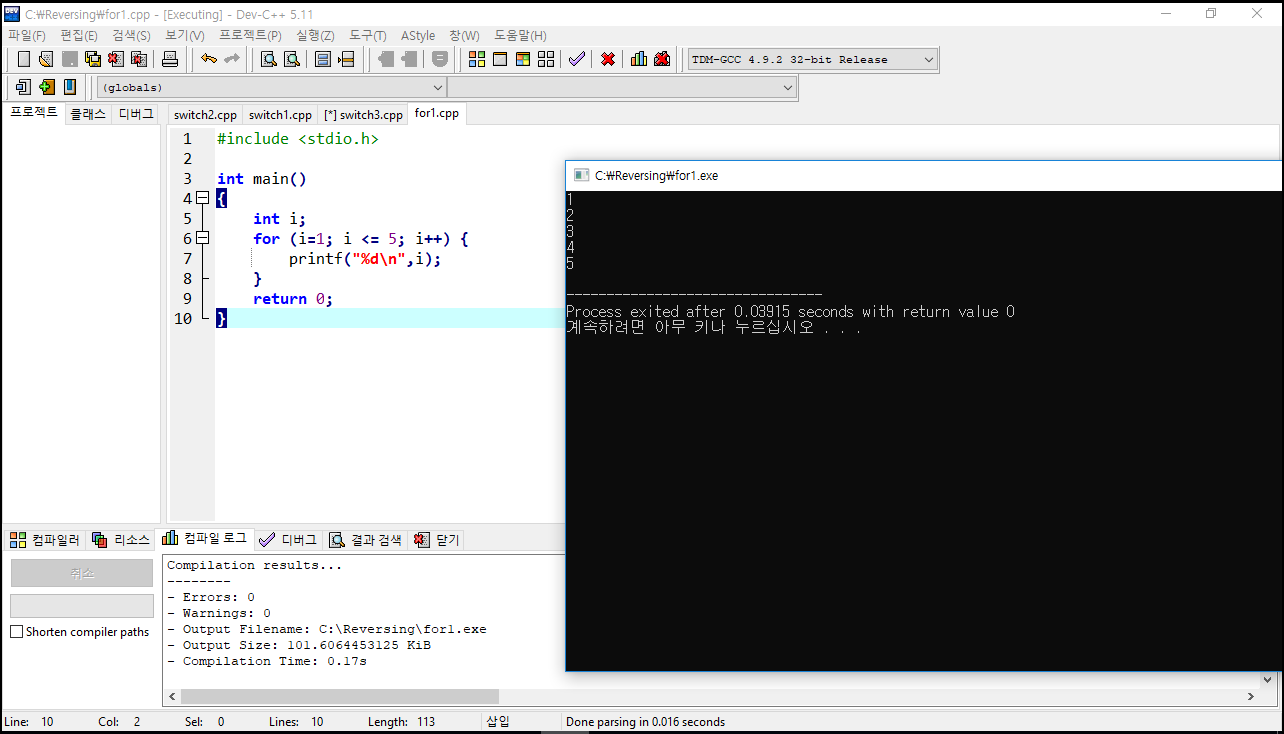Click the compile log scroll-left arrow
Image resolution: width=1284 pixels, height=734 pixels.
(172, 696)
